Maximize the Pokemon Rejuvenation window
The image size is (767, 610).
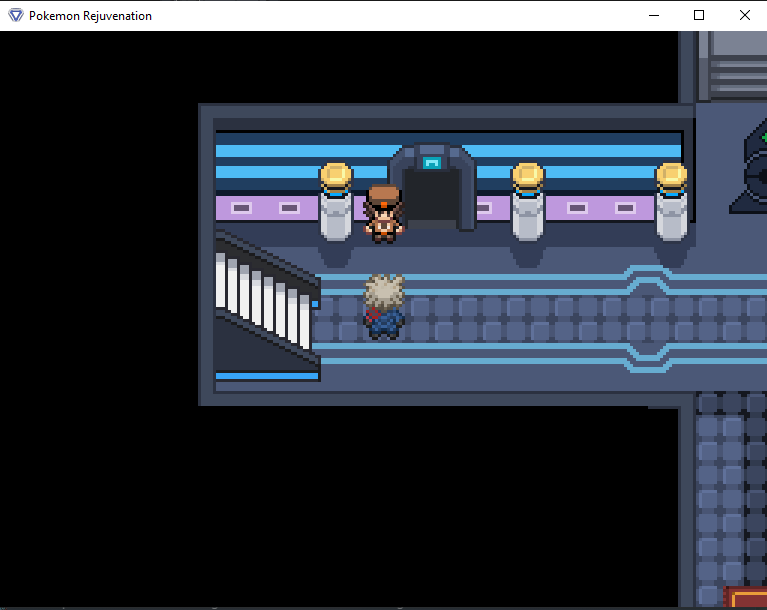(x=699, y=15)
